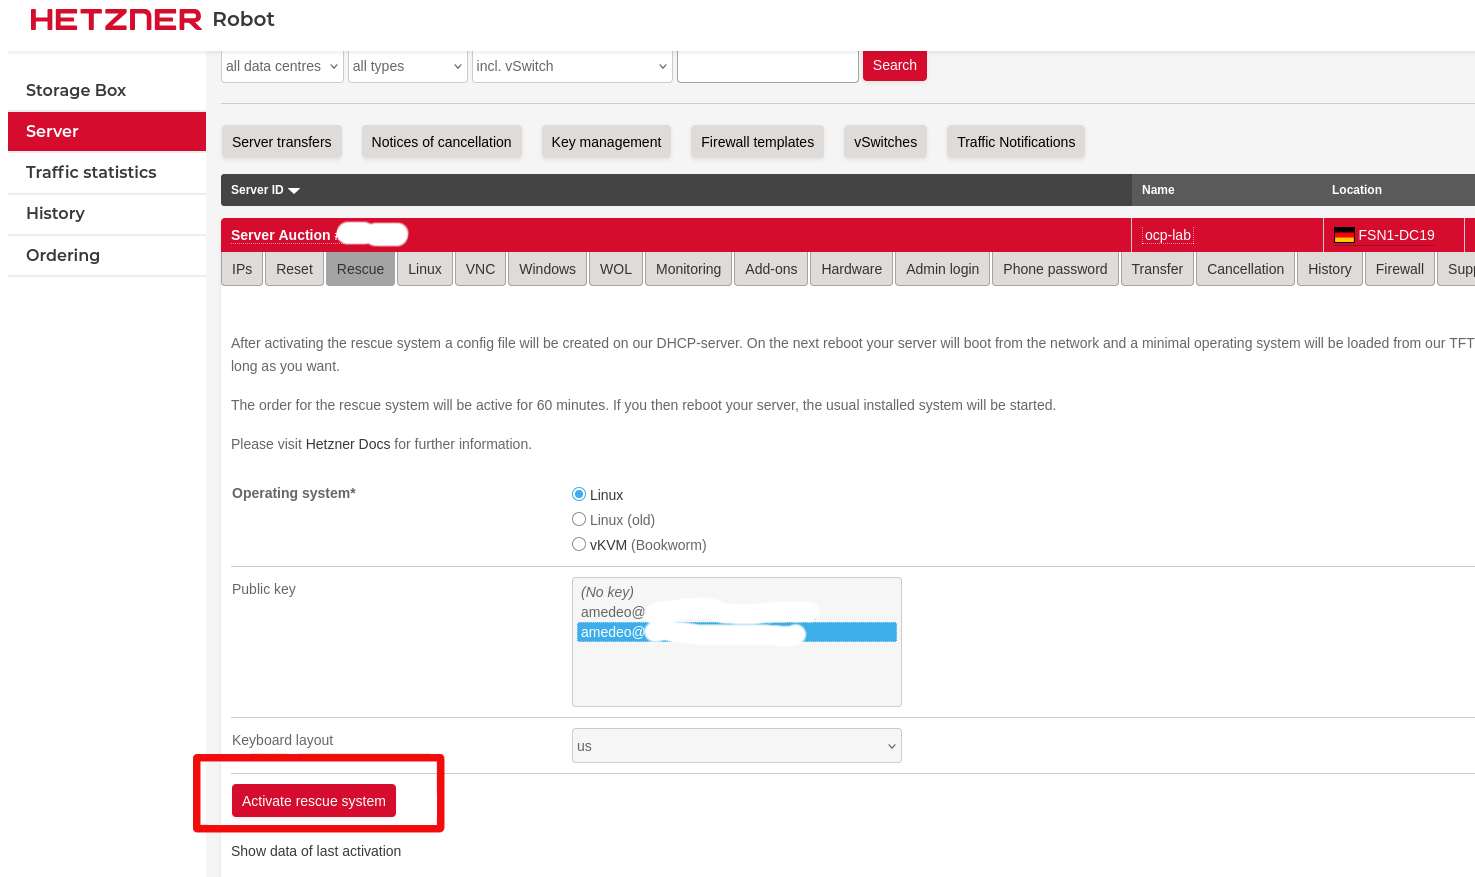Switch to the Rescue tab
The height and width of the screenshot is (877, 1475).
(x=360, y=269)
